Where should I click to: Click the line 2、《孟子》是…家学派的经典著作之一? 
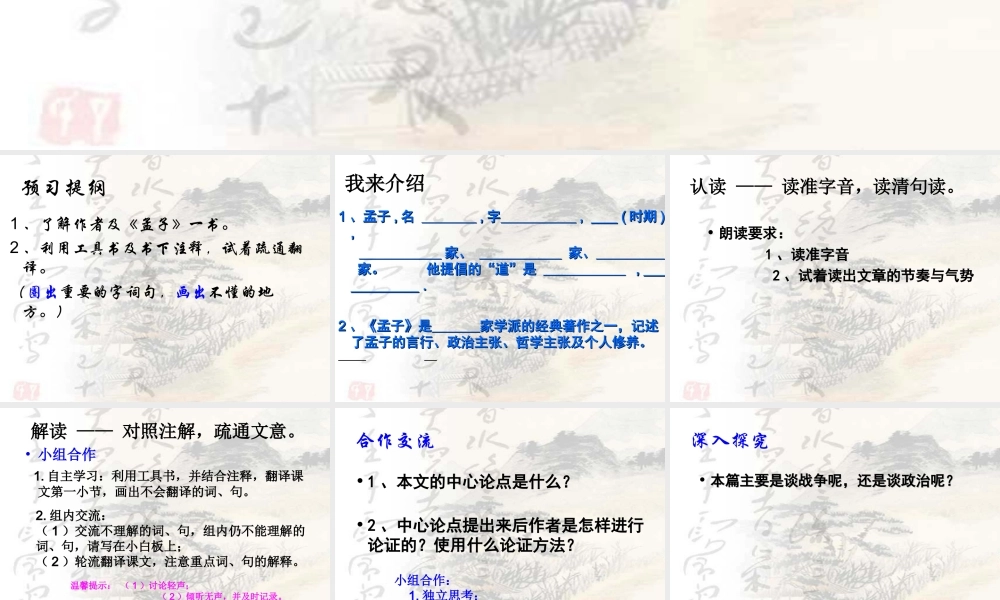(x=498, y=326)
